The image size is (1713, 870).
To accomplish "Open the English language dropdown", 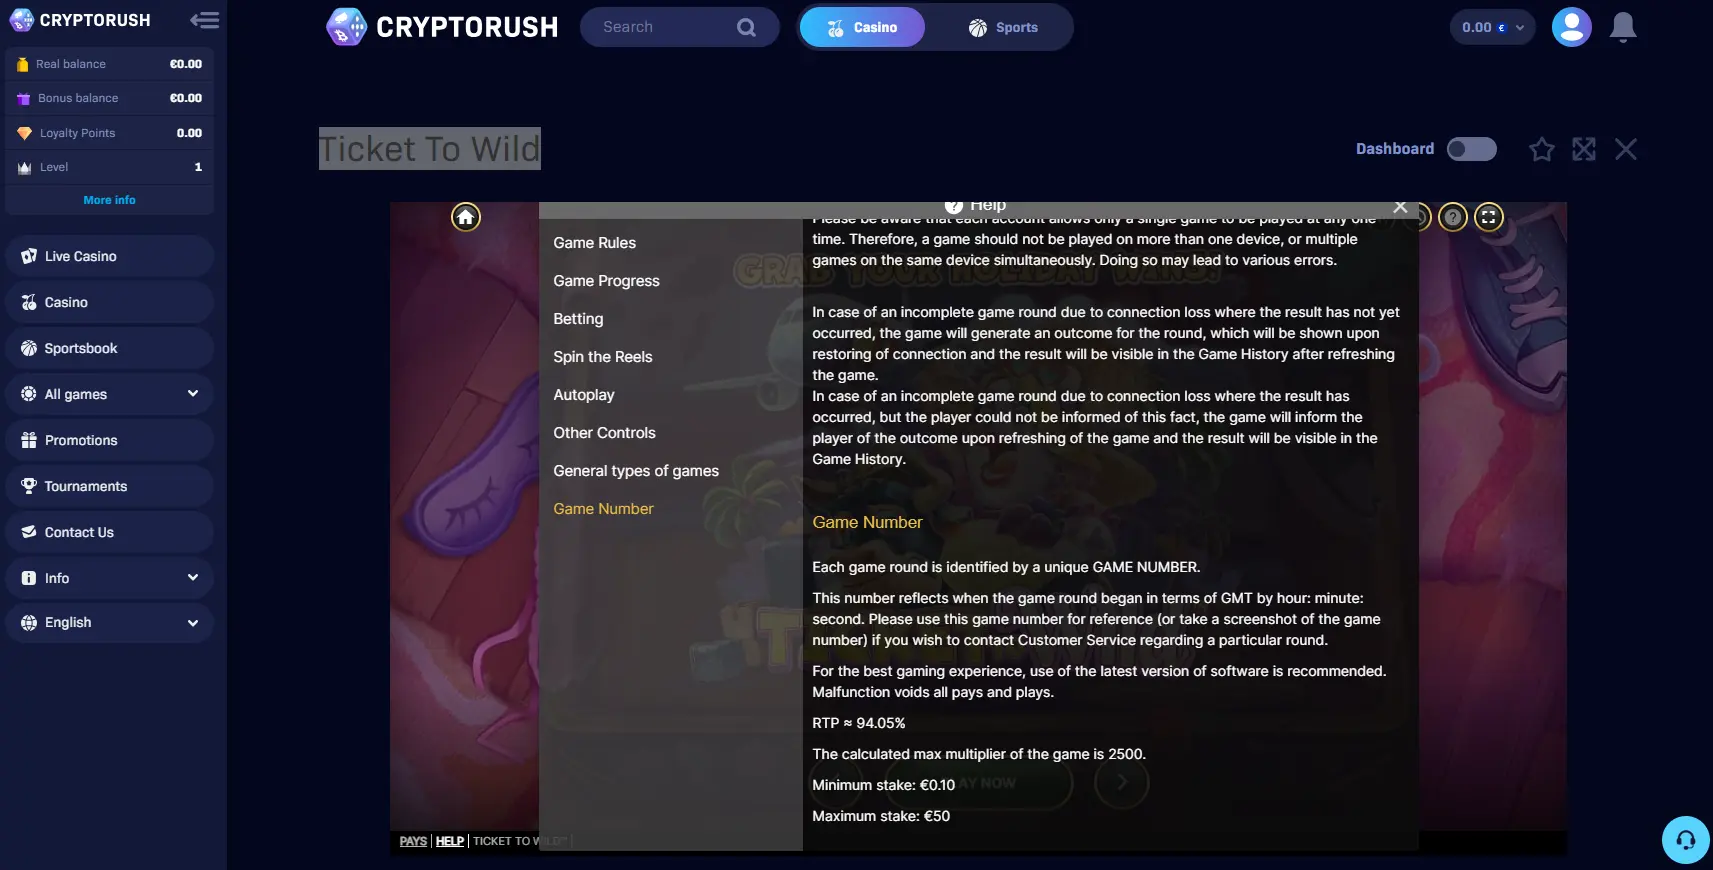I will tap(110, 622).
